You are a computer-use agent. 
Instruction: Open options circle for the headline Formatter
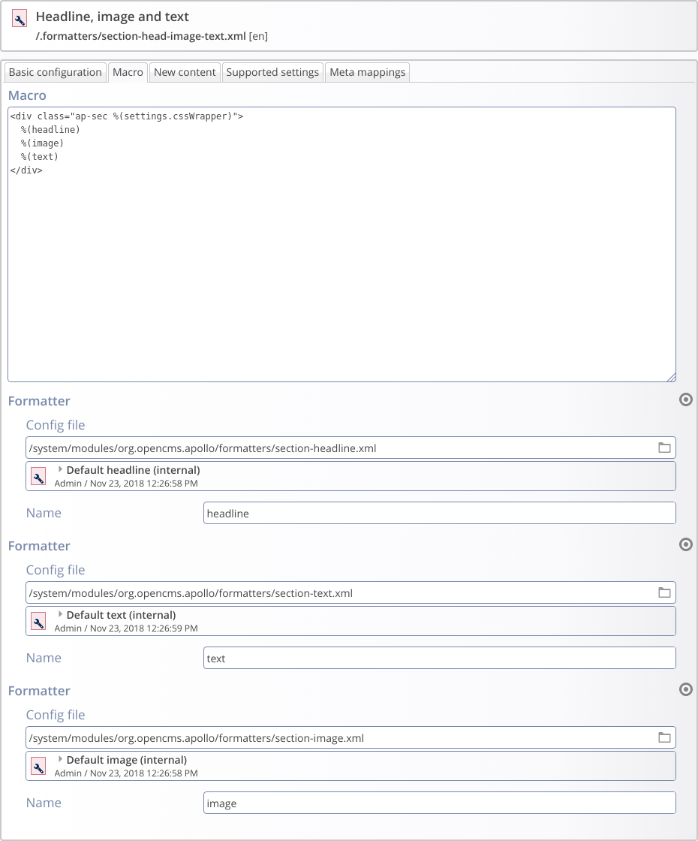click(x=685, y=400)
